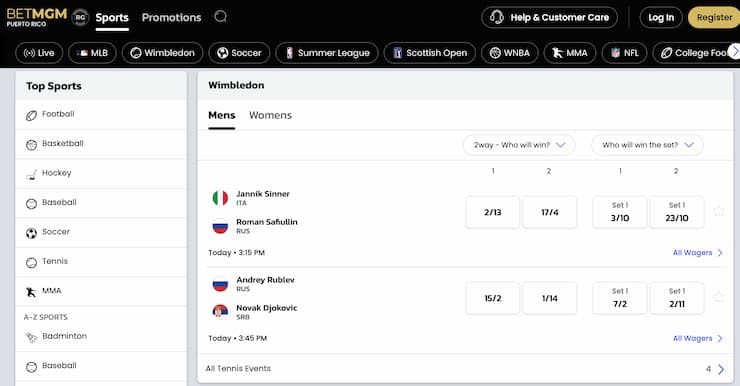Click the headset icon in Help button
The image size is (740, 386).
(496, 17)
